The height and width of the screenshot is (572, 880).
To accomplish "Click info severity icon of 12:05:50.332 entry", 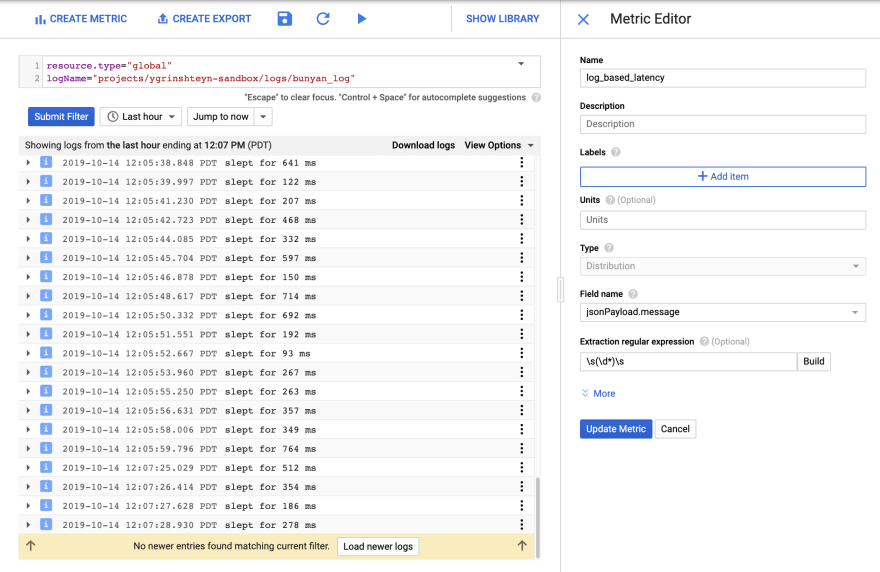I will (46, 314).
